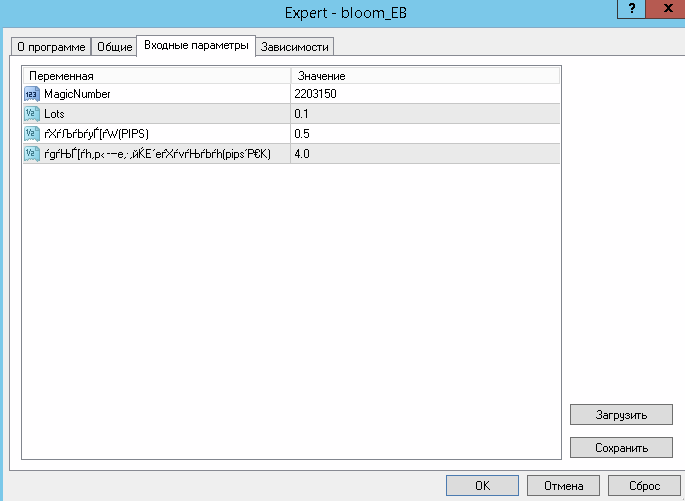Click the Отмена button
The width and height of the screenshot is (685, 501).
click(563, 486)
